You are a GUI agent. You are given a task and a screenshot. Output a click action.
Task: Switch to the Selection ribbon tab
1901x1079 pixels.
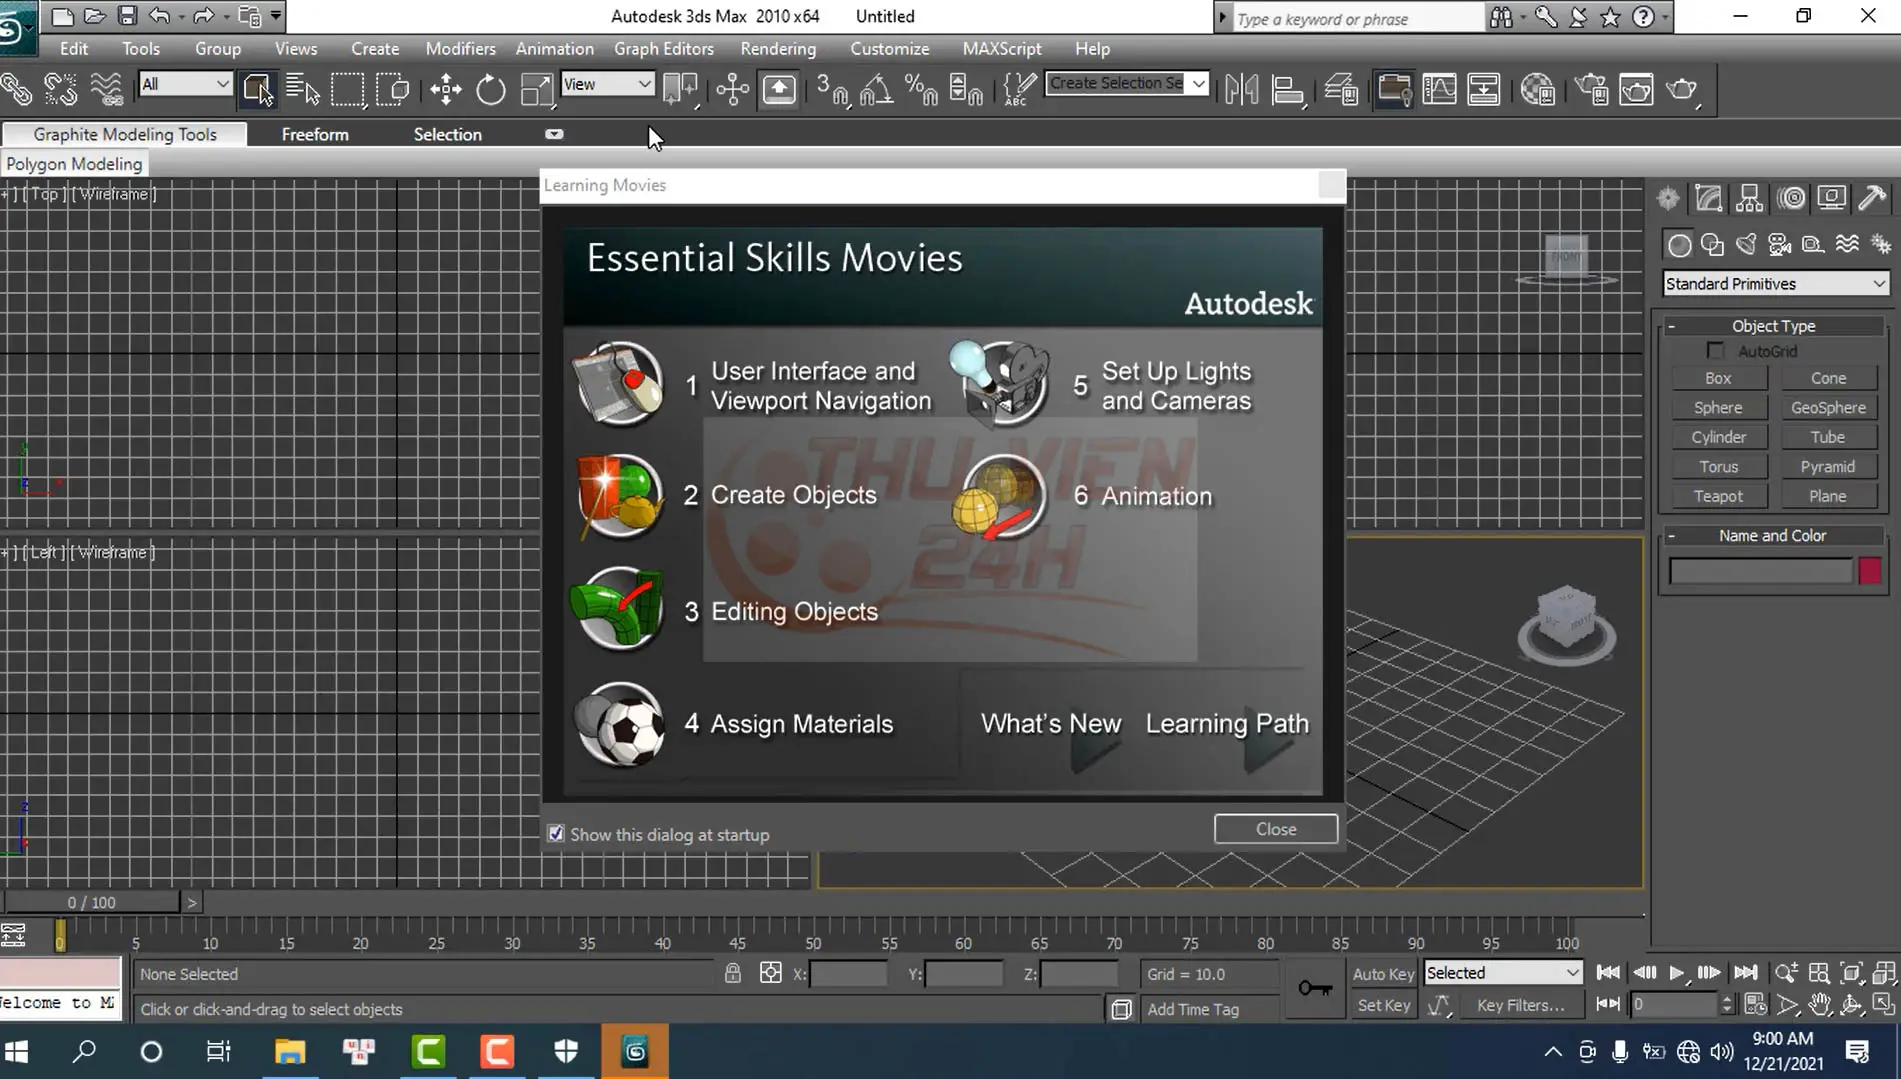[448, 134]
